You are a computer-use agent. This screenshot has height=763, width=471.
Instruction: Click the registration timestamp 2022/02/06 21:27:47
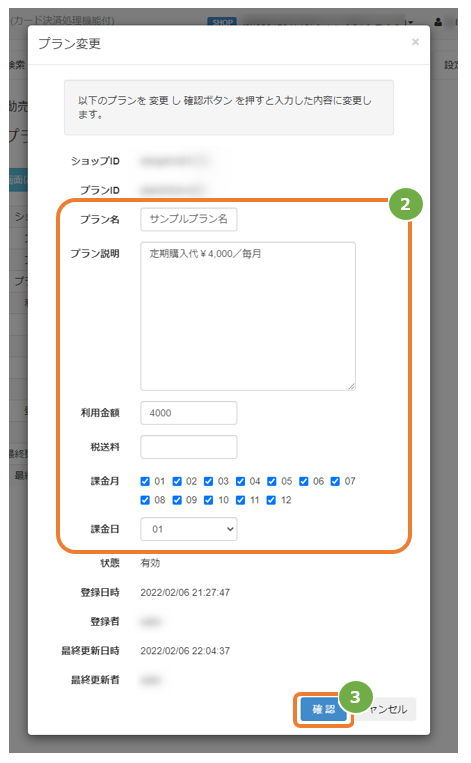tap(185, 592)
